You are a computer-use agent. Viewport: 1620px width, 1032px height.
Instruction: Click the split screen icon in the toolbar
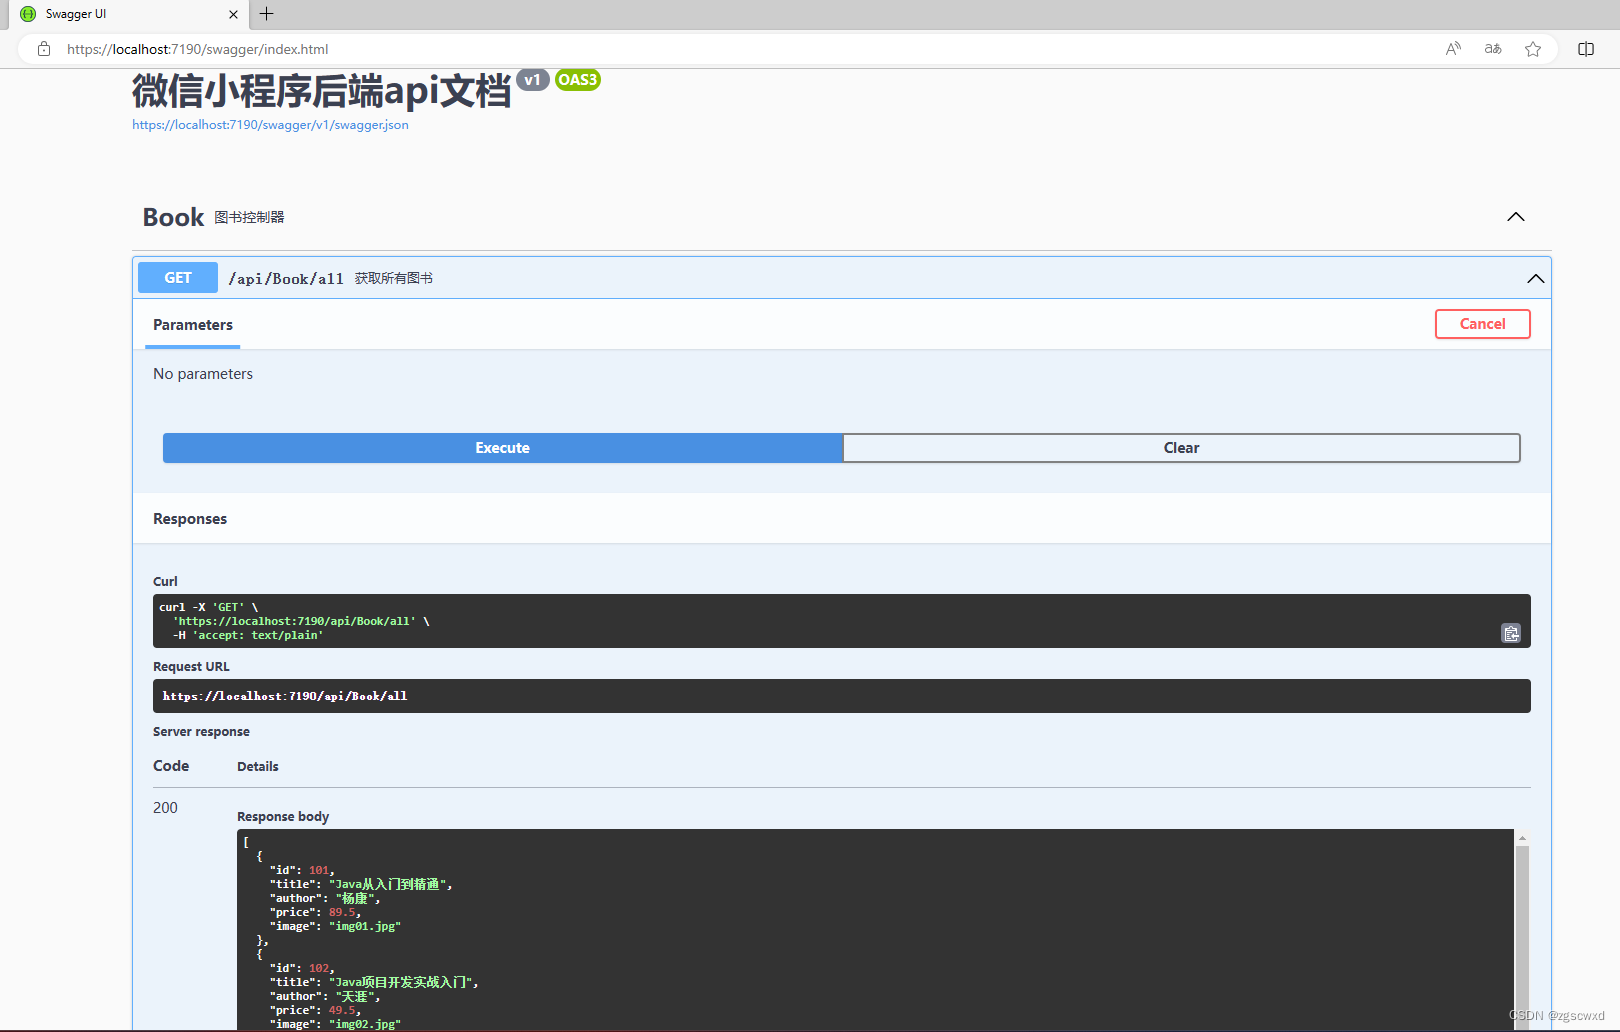click(x=1586, y=48)
